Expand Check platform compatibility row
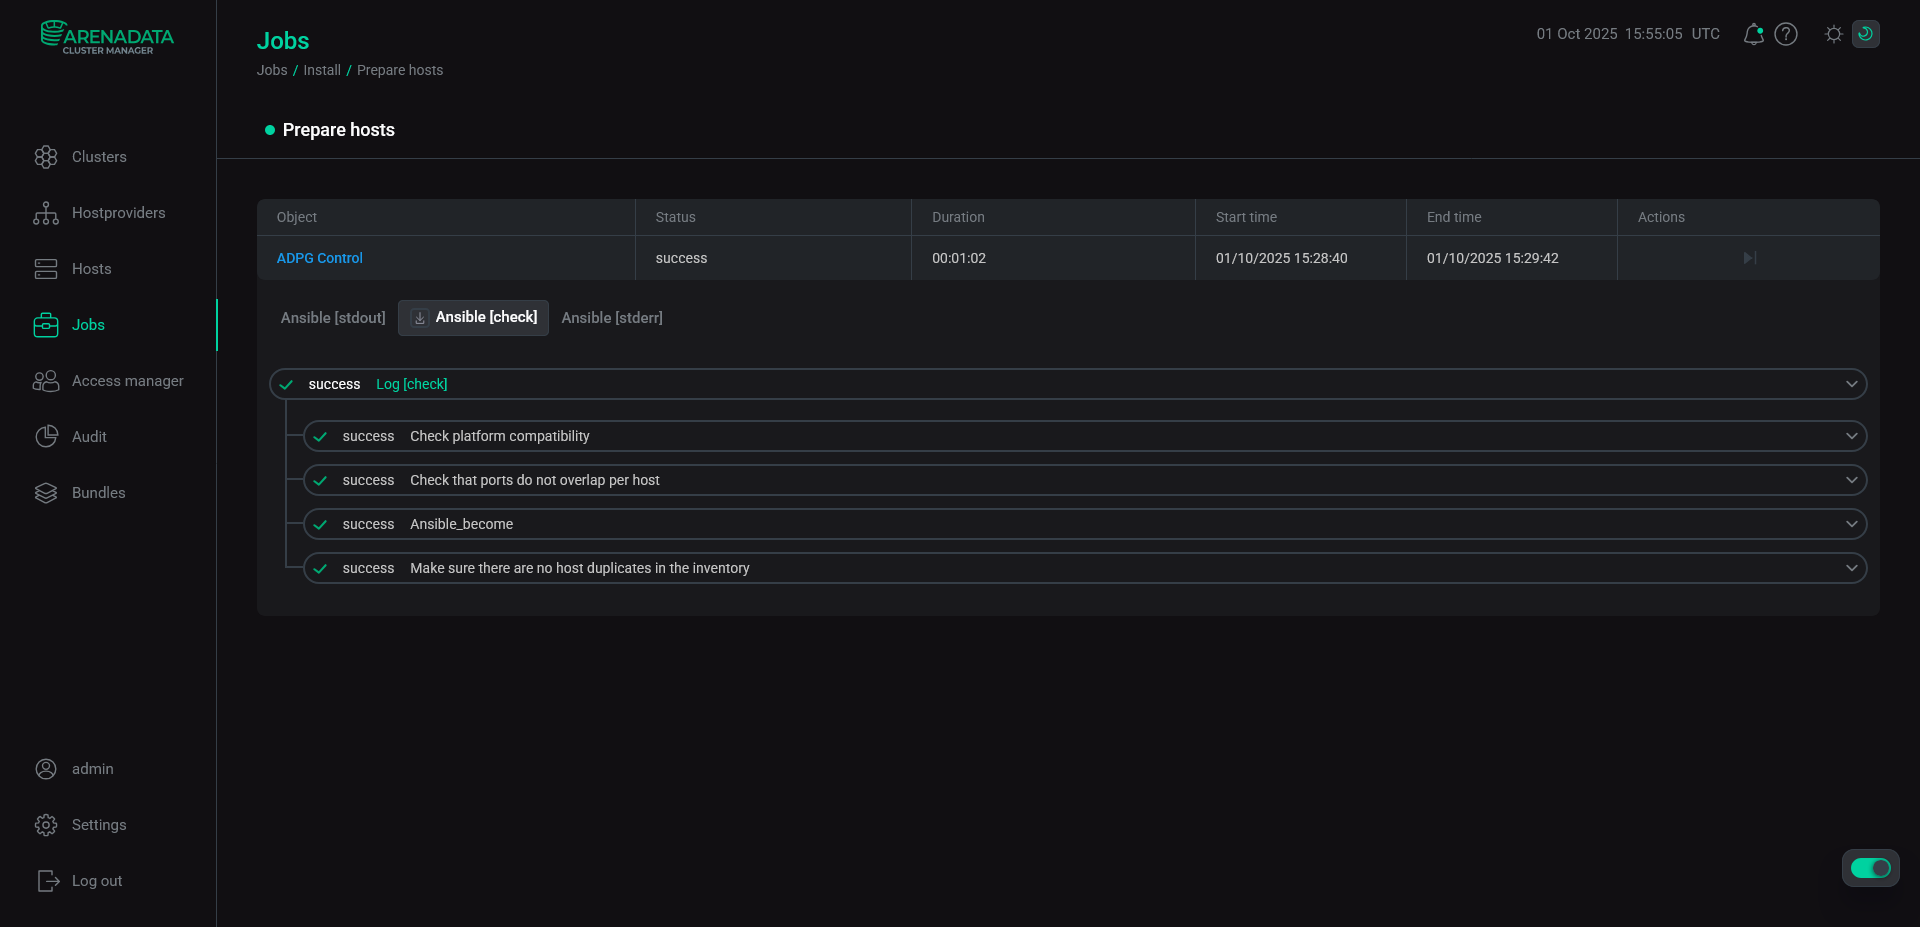 coord(1851,436)
